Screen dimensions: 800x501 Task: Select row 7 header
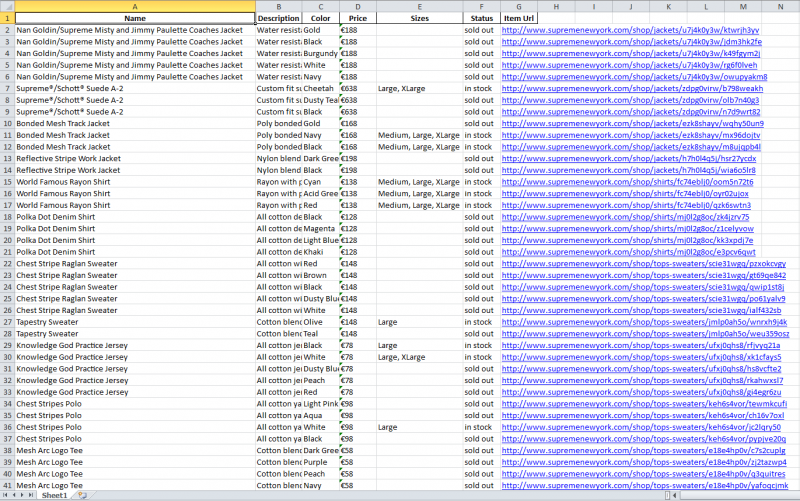(7, 88)
